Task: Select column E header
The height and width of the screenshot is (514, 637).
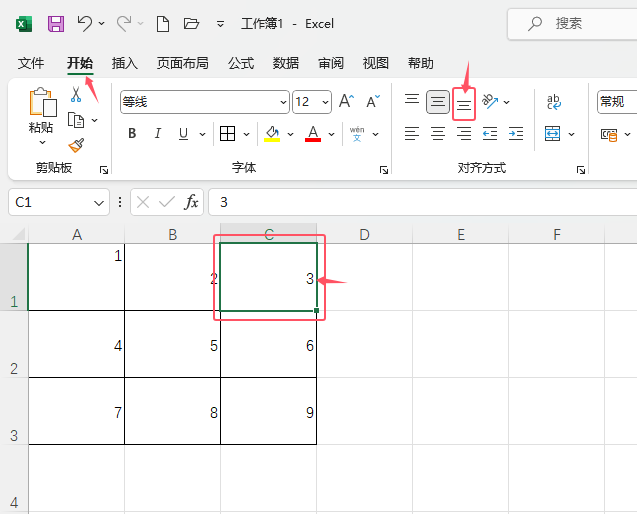Action: point(461,234)
